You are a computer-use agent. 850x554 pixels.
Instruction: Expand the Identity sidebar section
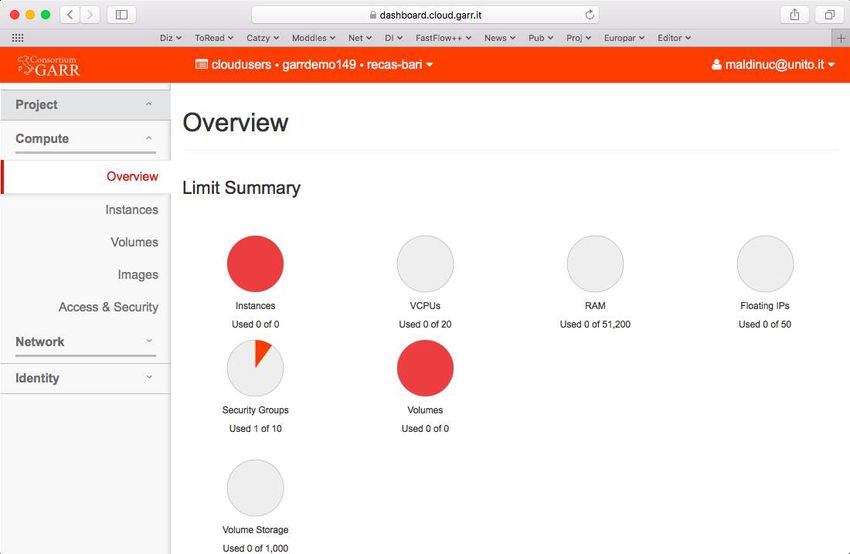(85, 378)
